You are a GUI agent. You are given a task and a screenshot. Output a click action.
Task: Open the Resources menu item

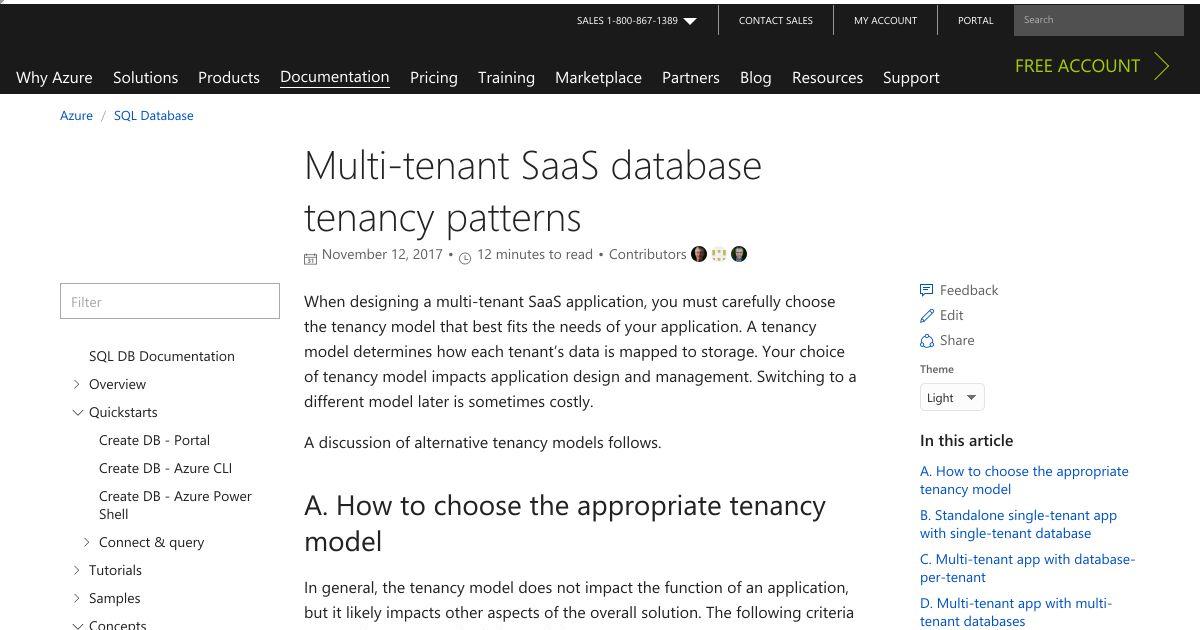(x=827, y=77)
